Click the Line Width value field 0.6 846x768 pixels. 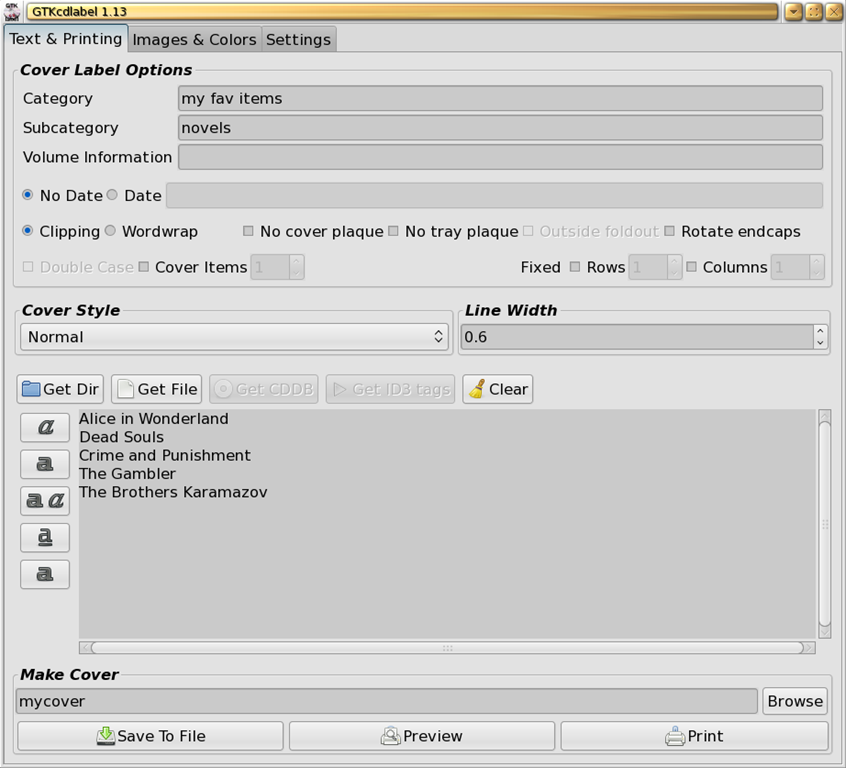pos(637,337)
